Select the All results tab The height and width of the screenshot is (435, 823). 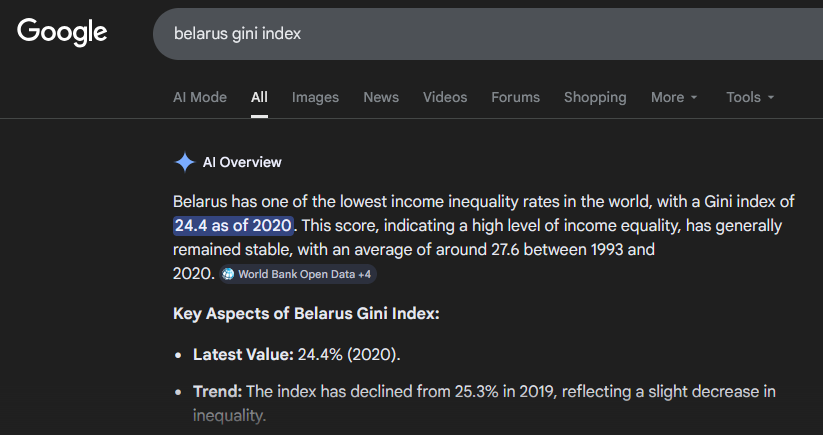click(259, 97)
